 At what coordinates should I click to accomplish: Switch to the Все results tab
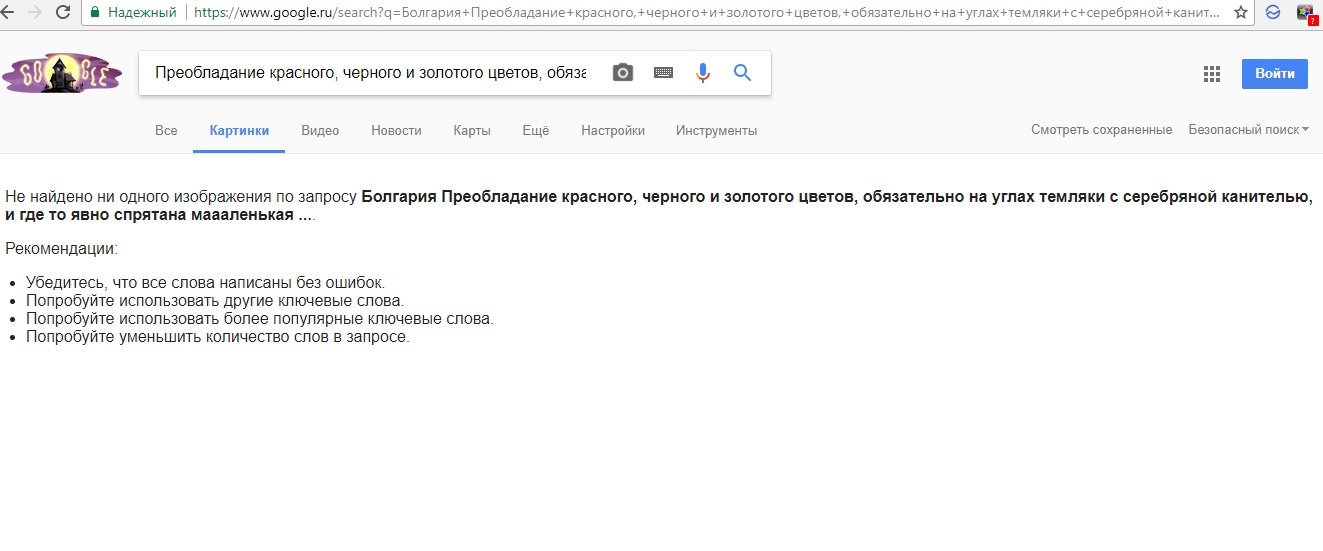(166, 131)
